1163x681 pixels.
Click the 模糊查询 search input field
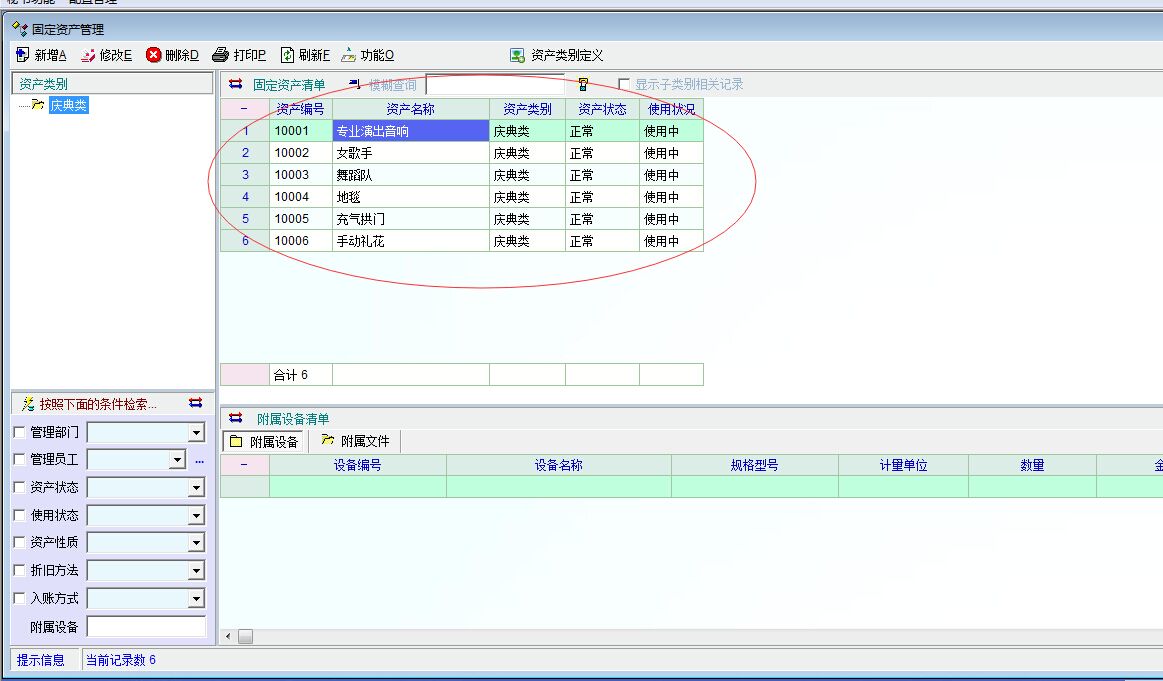pos(495,85)
